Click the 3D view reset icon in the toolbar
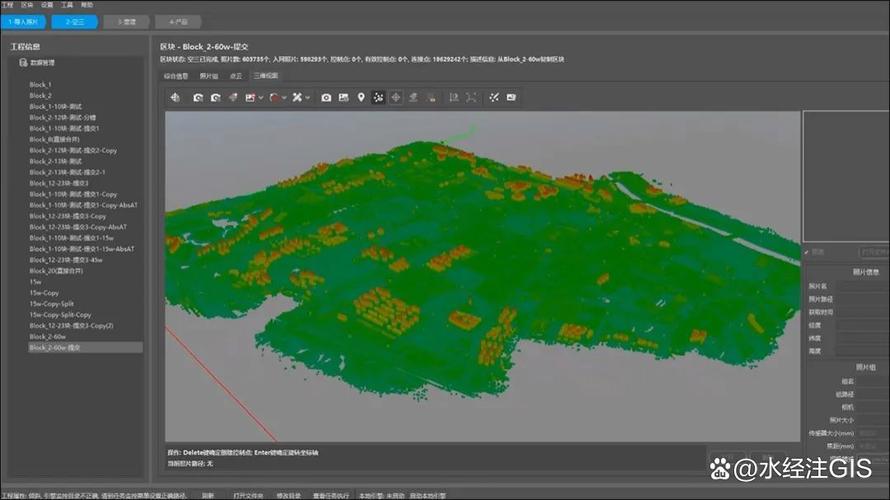 pos(175,97)
